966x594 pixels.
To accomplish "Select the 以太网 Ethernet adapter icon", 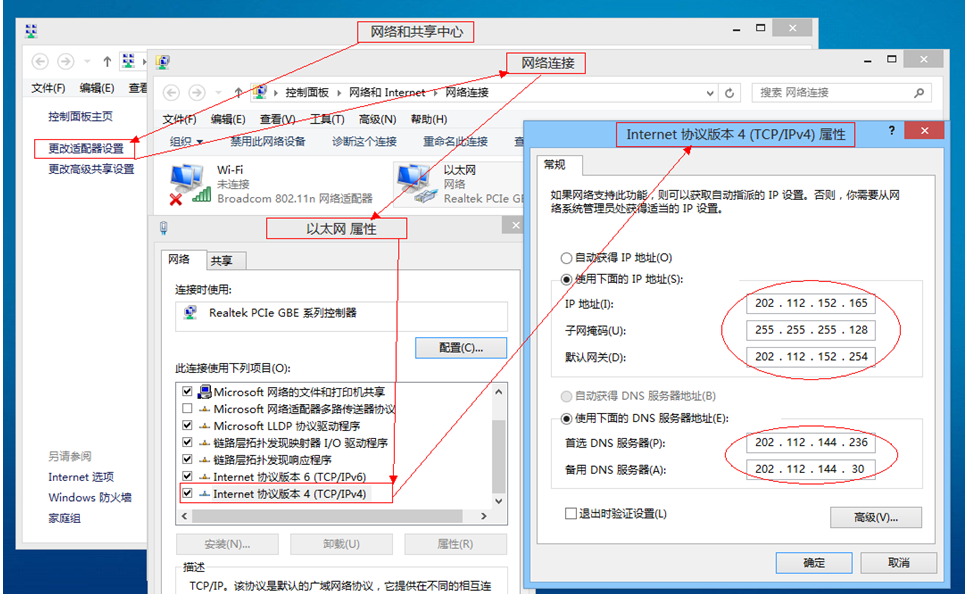I will [x=415, y=183].
